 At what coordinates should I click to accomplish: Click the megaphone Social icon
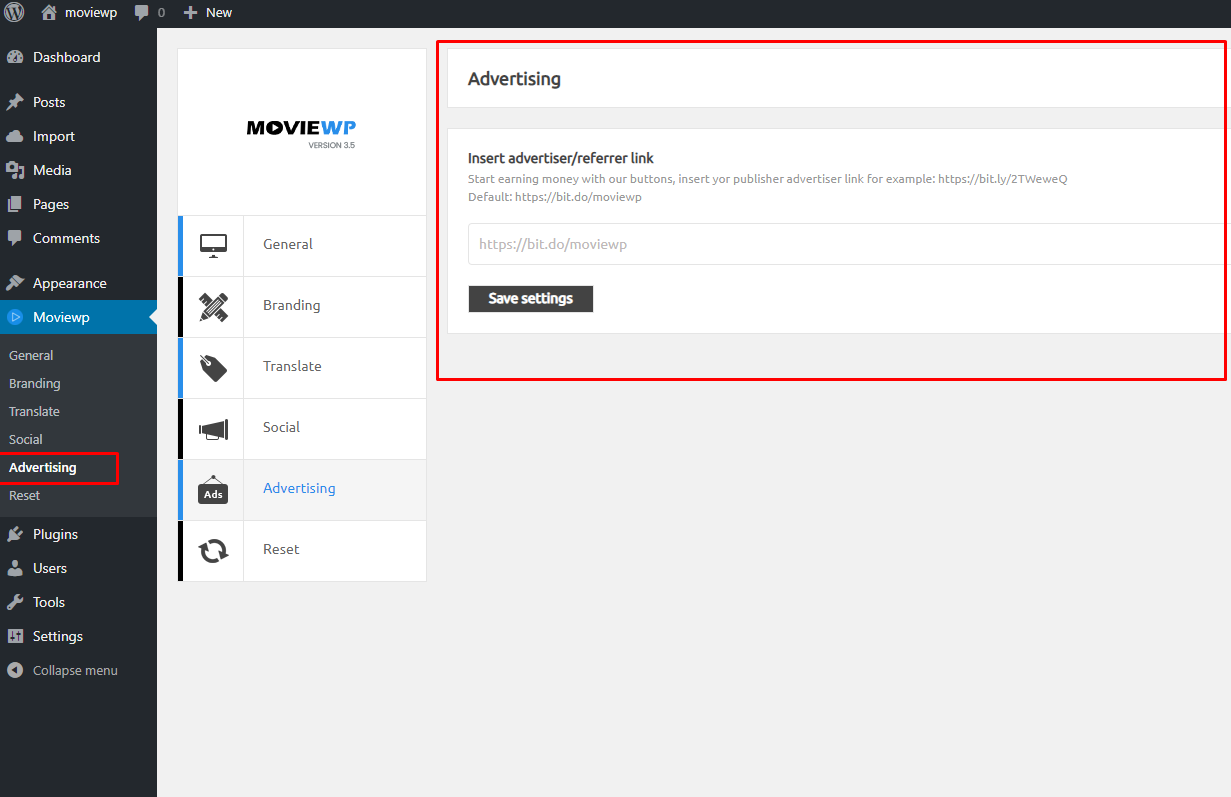[213, 429]
